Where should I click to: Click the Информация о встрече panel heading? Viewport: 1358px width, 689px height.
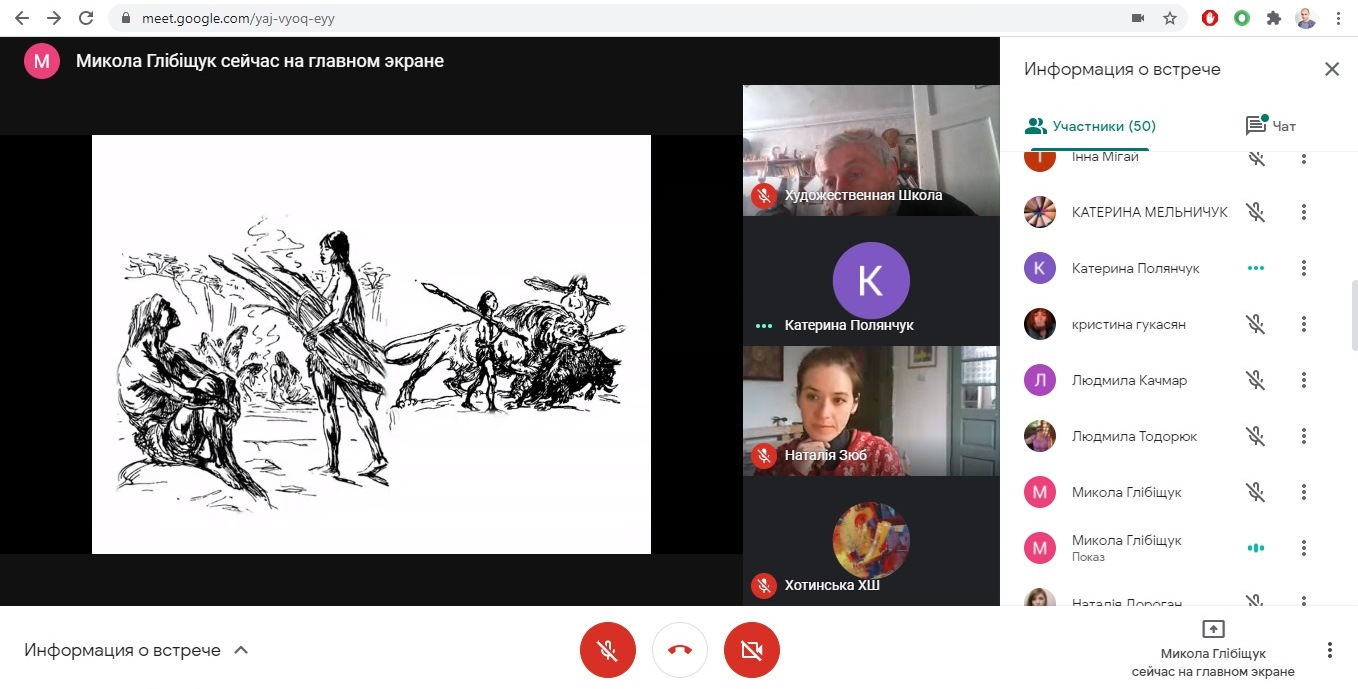[1122, 69]
